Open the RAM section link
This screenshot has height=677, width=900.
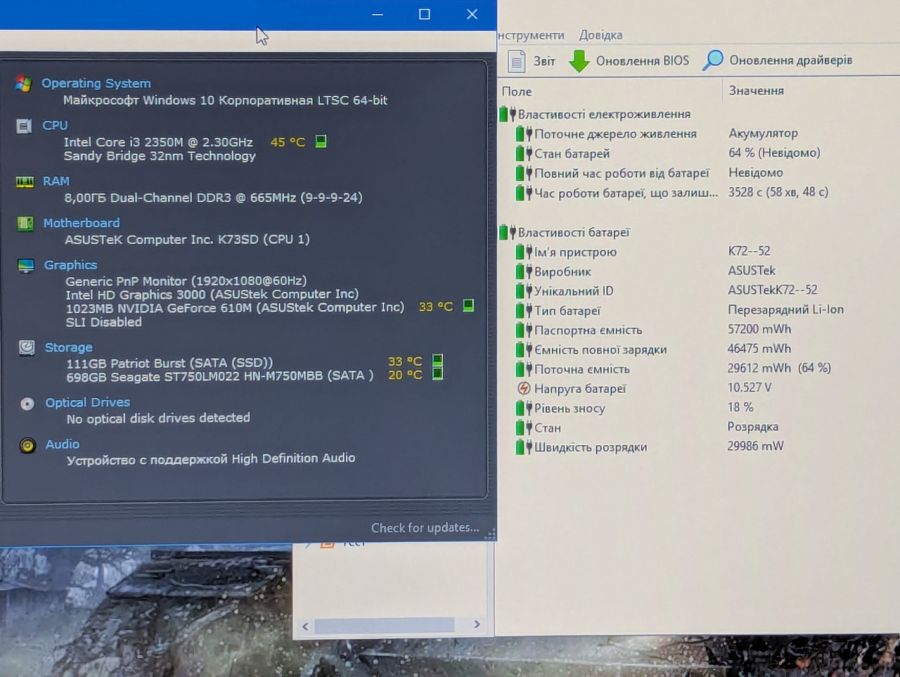pos(56,181)
